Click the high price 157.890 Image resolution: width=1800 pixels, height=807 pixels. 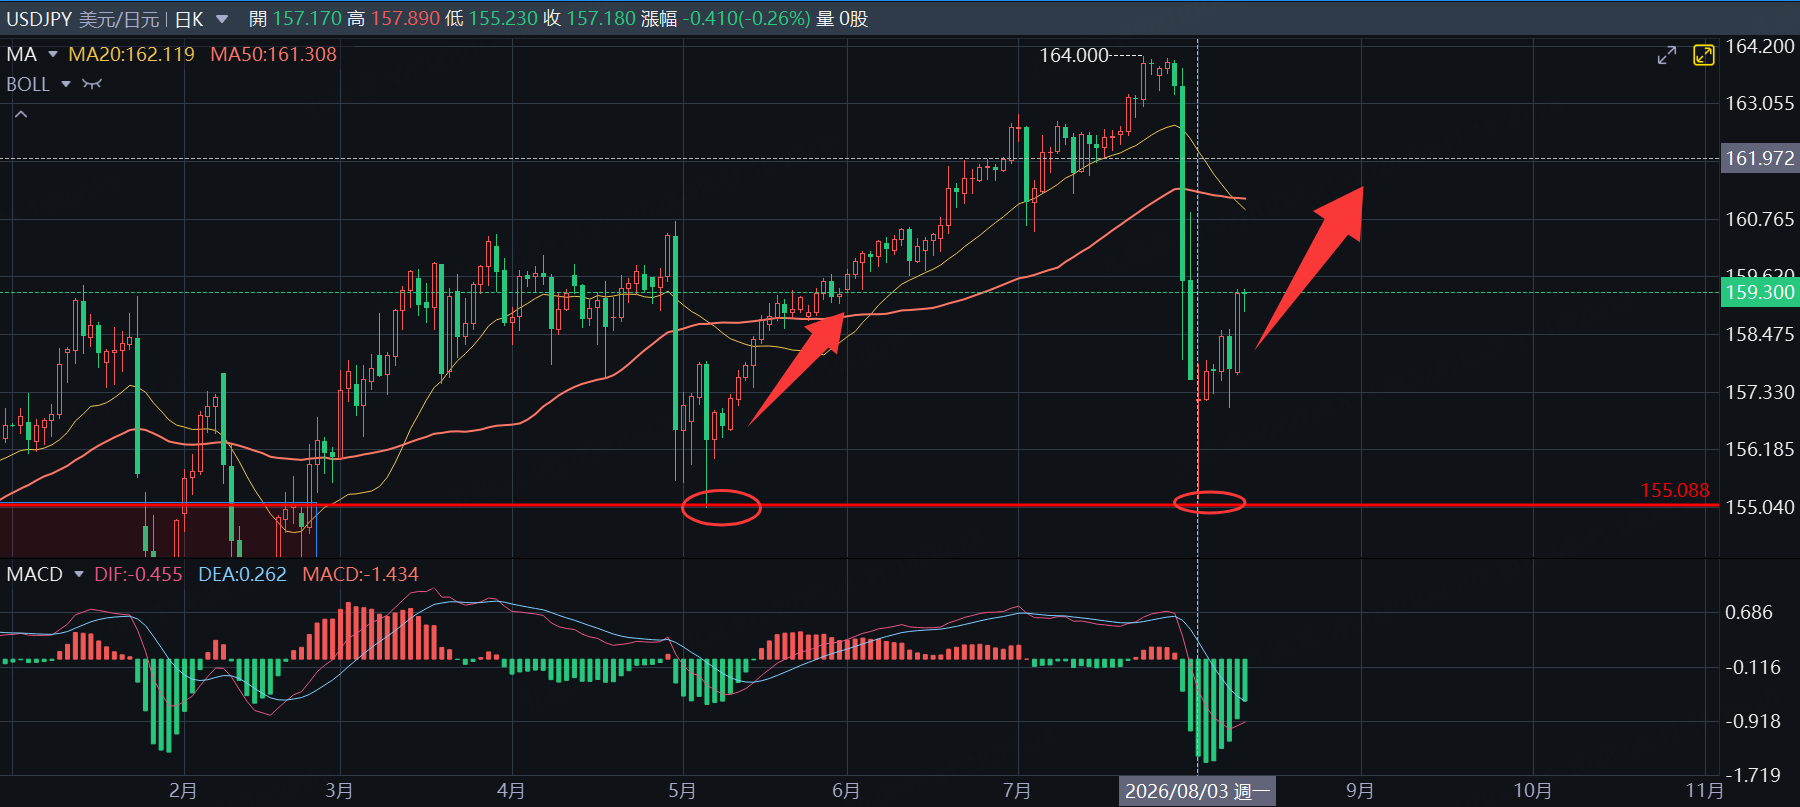click(405, 19)
